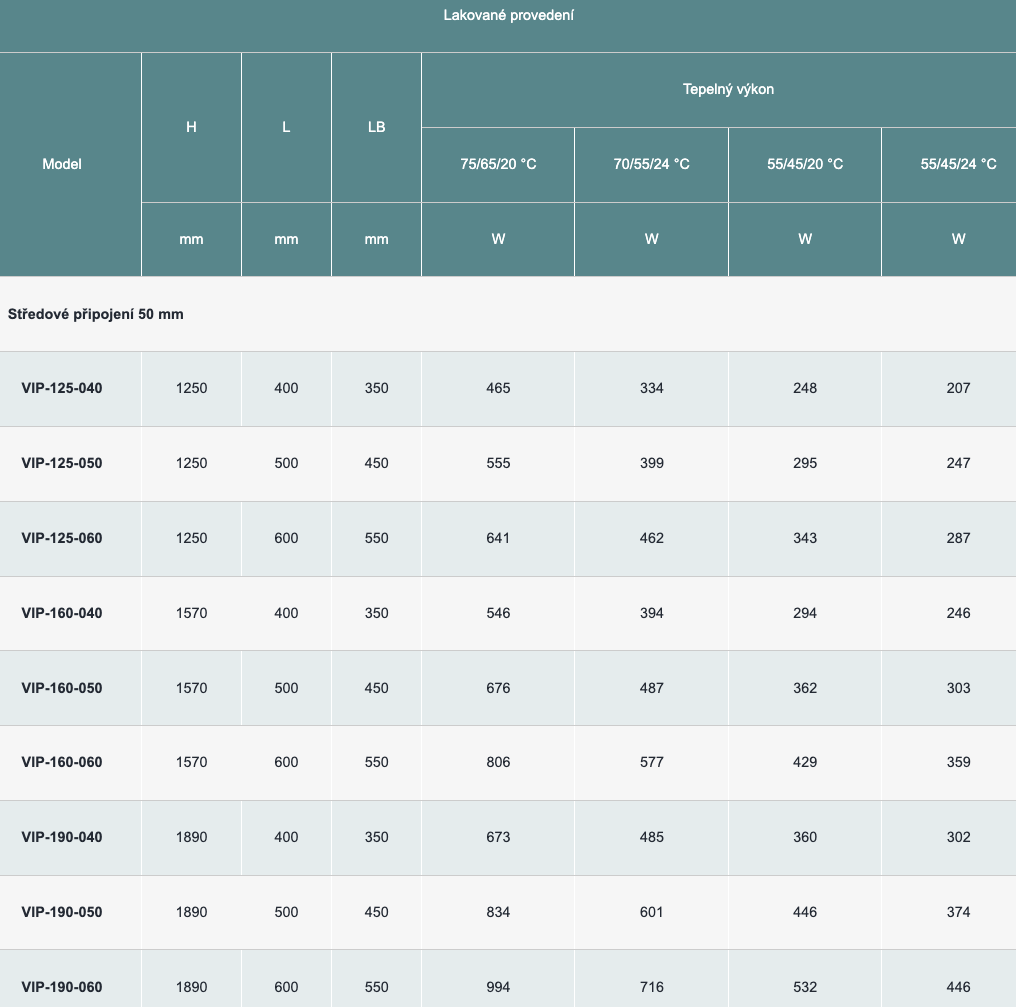Select the Lakované provedení title bar

pyautogui.click(x=508, y=15)
